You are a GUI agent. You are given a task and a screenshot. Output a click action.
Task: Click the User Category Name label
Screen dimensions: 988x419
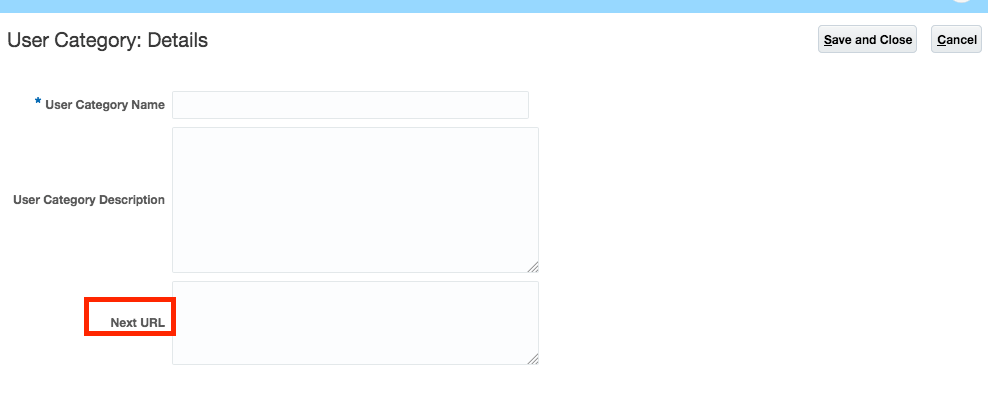click(105, 105)
